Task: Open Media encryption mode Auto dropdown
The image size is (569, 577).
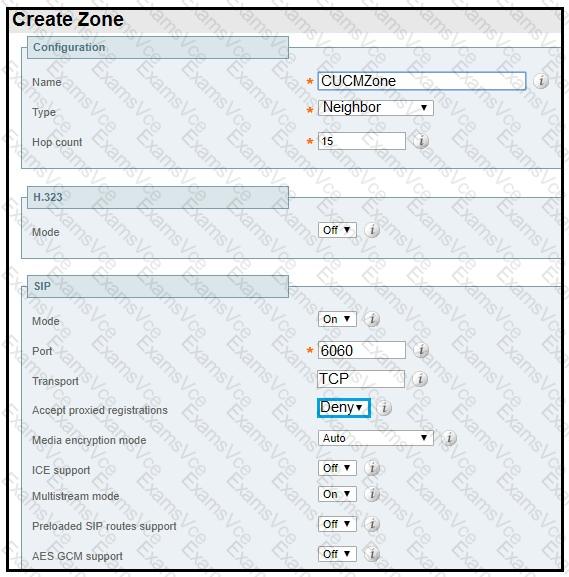Action: pos(376,438)
